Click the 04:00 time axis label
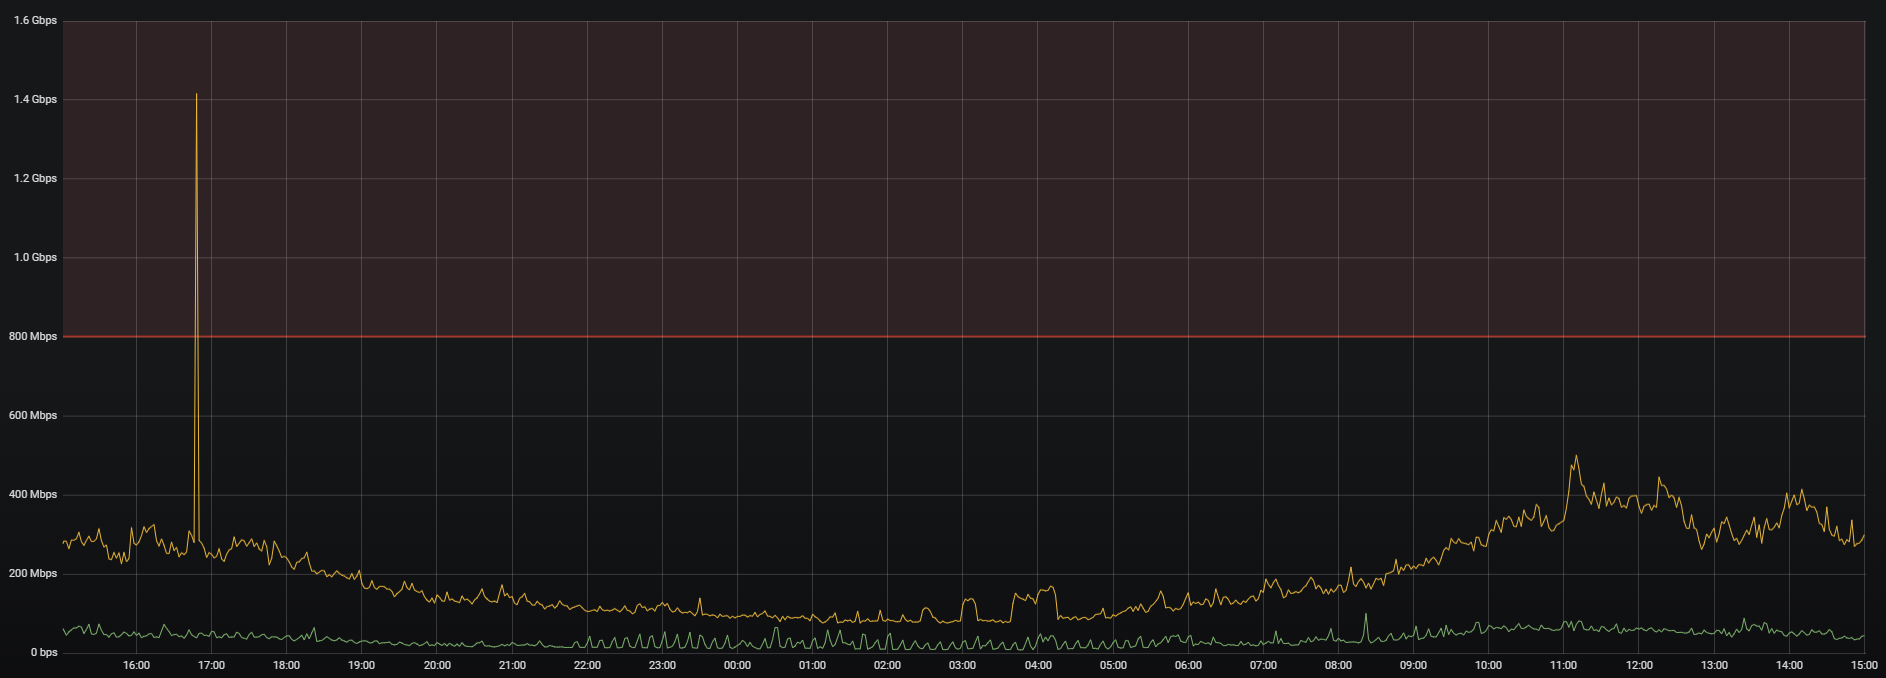This screenshot has height=678, width=1886. point(1038,666)
